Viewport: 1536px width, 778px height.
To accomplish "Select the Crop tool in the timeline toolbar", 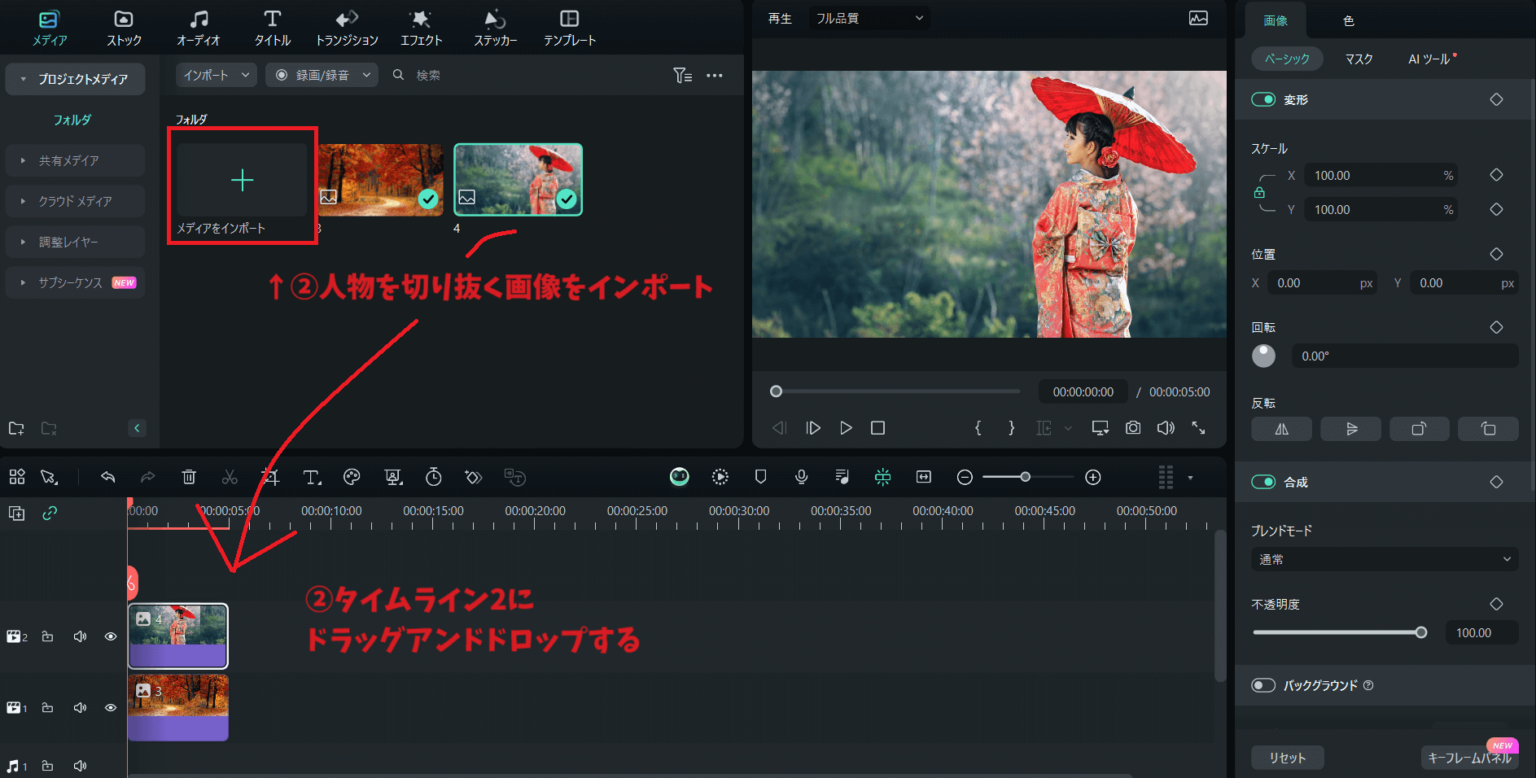I will point(270,477).
